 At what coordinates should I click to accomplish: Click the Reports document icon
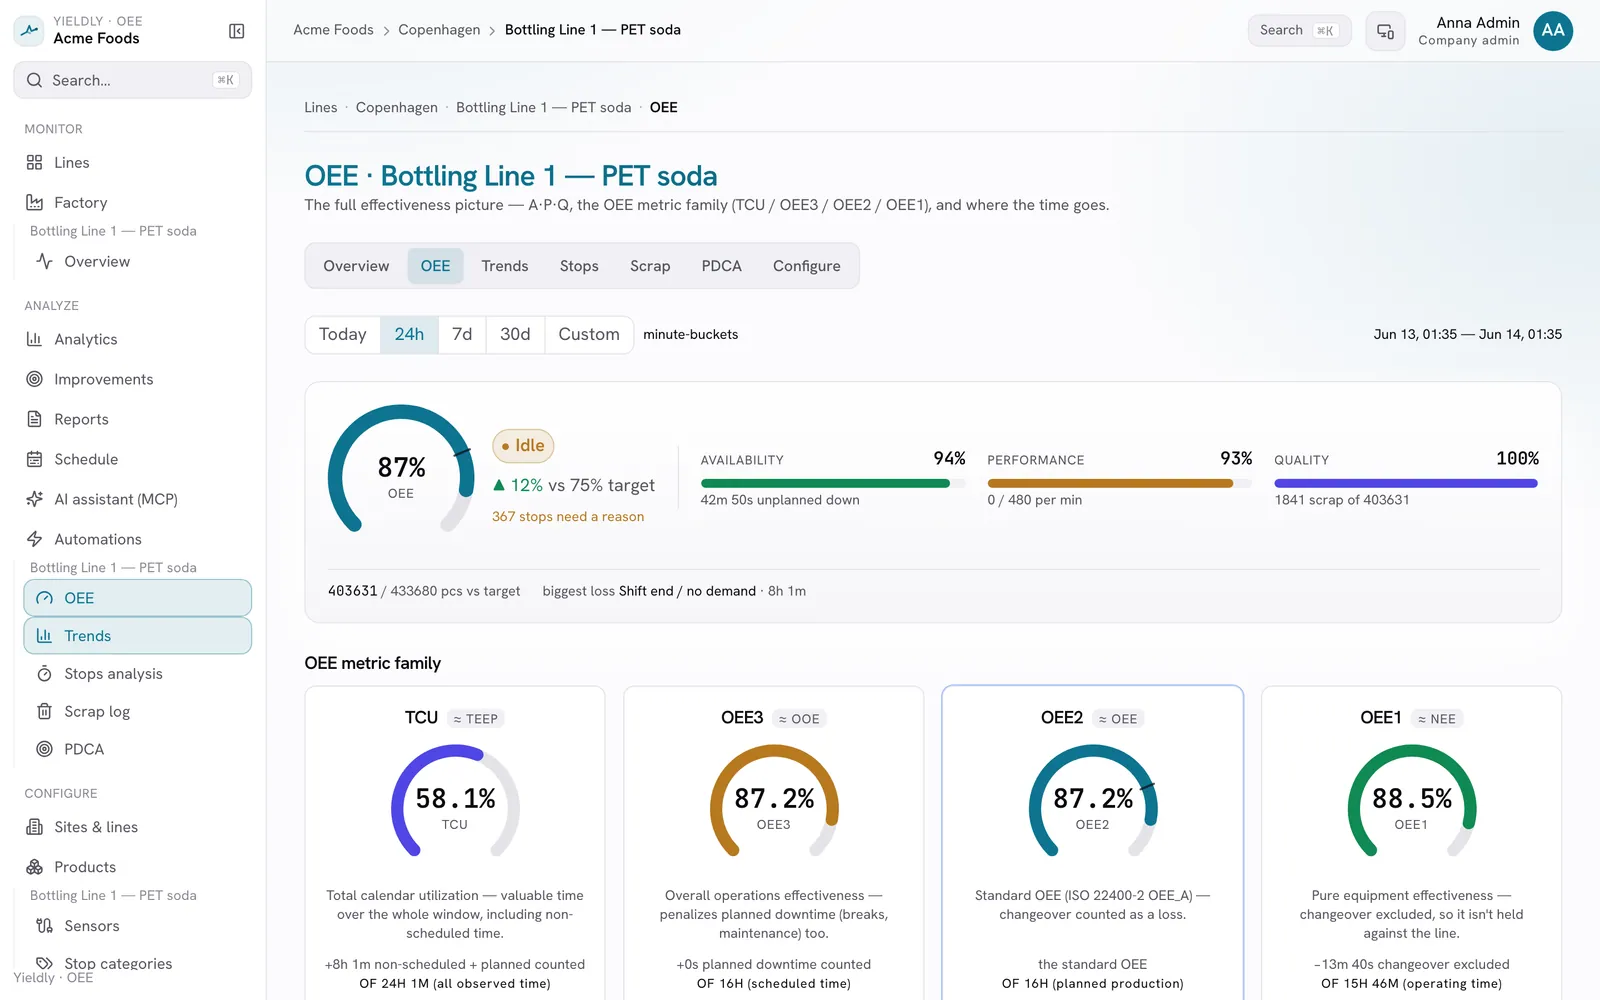(x=34, y=419)
